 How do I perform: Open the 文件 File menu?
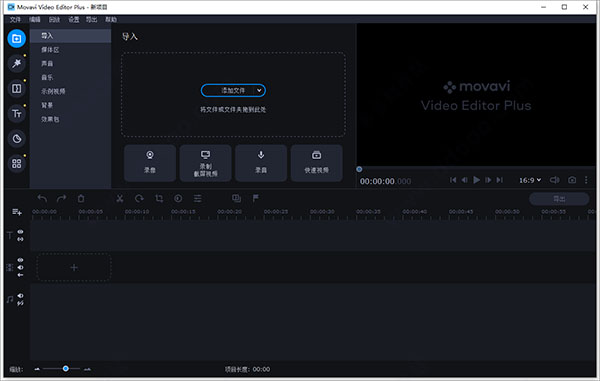15,20
